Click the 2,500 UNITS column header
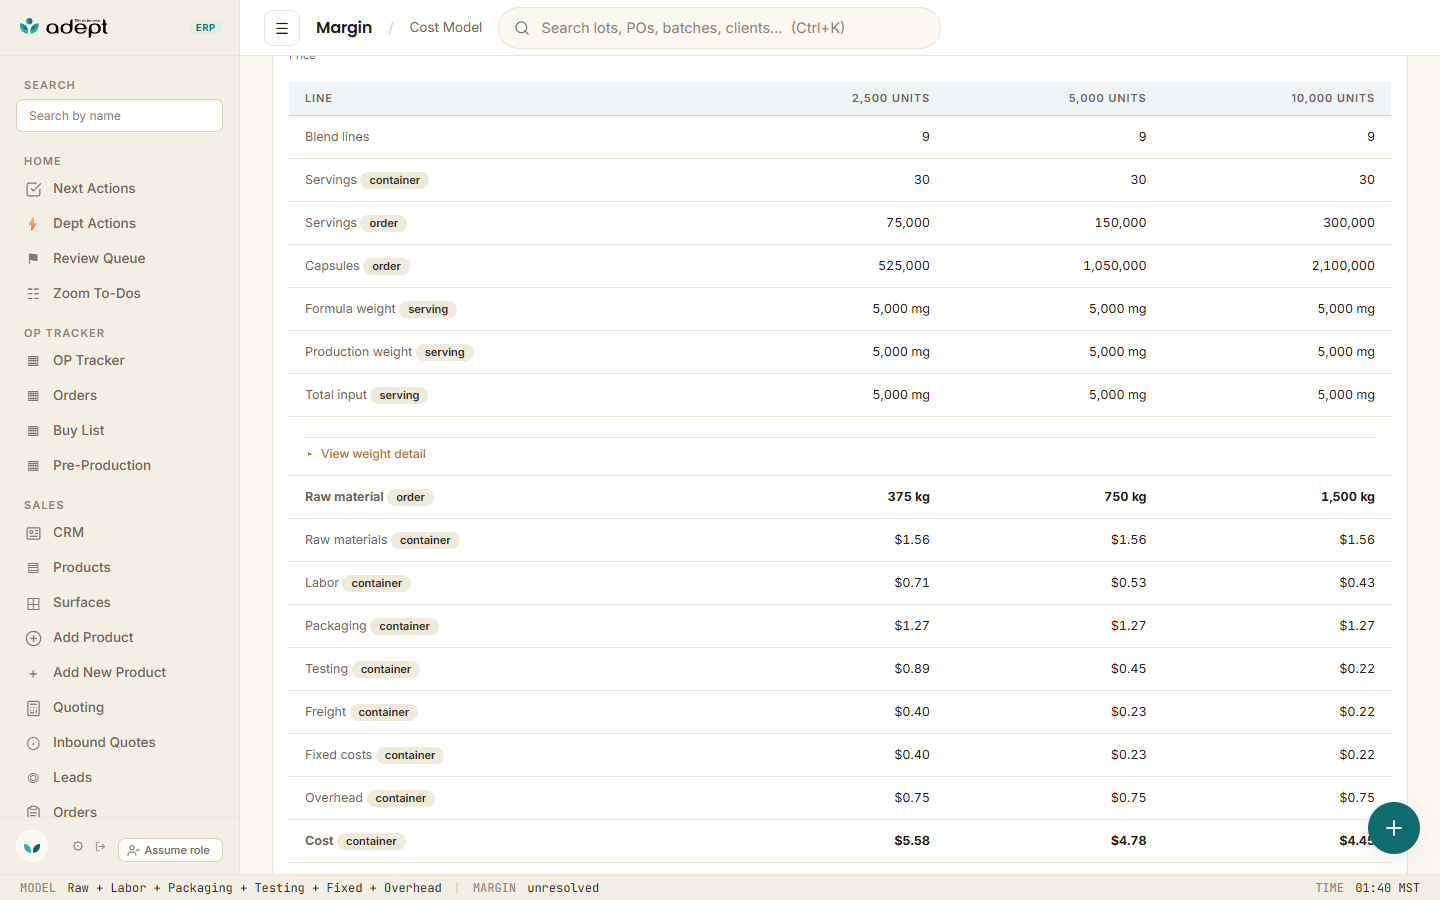The width and height of the screenshot is (1440, 900). 891,98
